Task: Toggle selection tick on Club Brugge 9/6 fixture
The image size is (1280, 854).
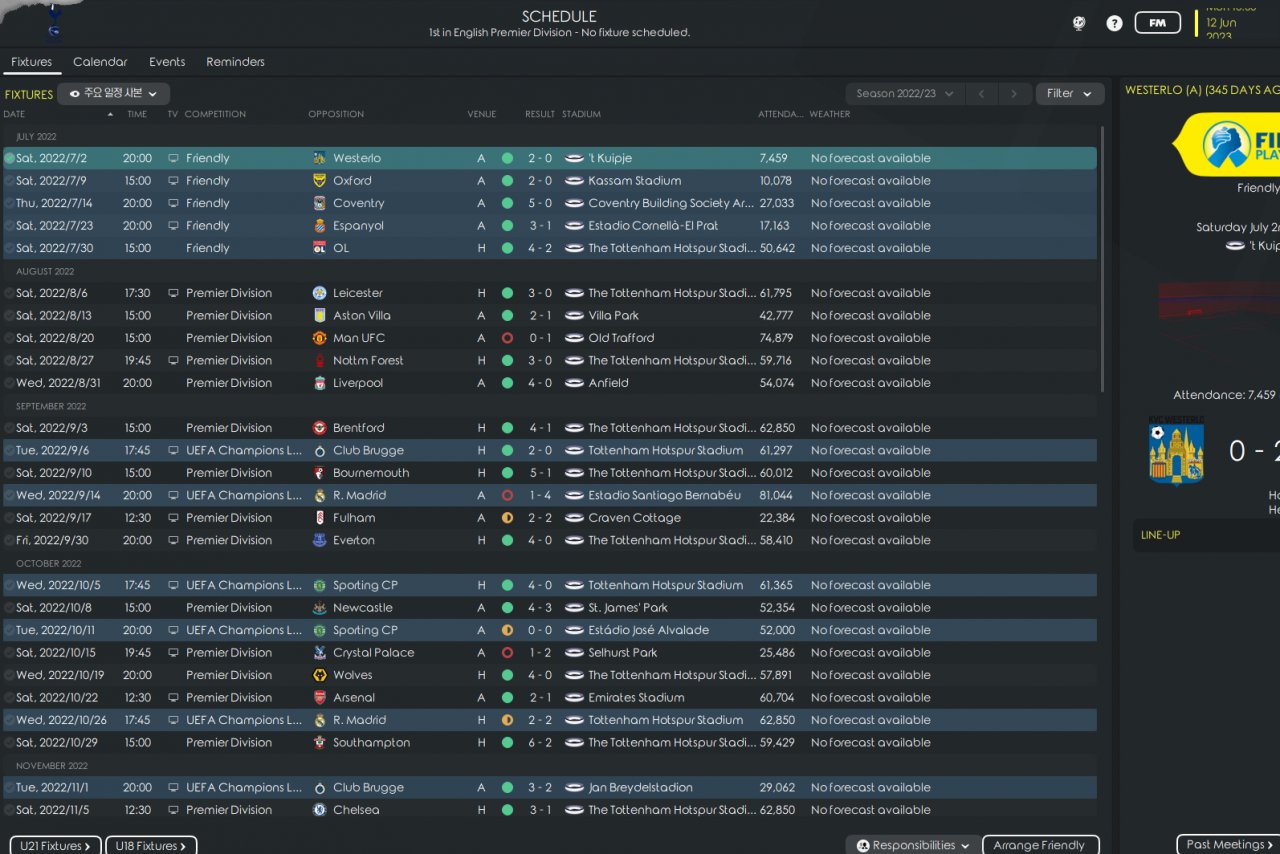Action: 10,450
